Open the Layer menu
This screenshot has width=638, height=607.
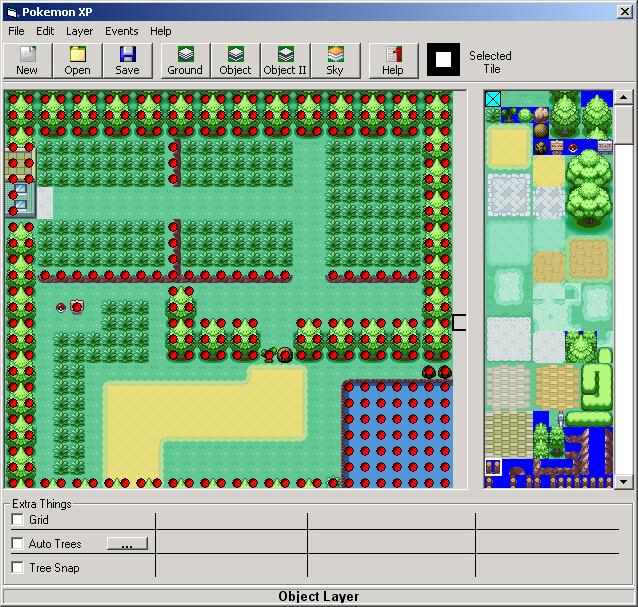click(x=79, y=31)
